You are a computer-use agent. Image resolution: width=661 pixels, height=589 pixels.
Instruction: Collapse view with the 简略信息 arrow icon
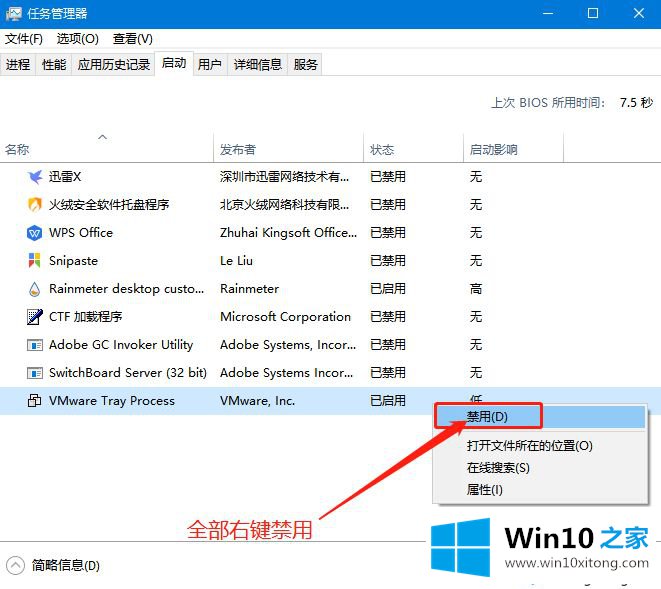coord(16,565)
